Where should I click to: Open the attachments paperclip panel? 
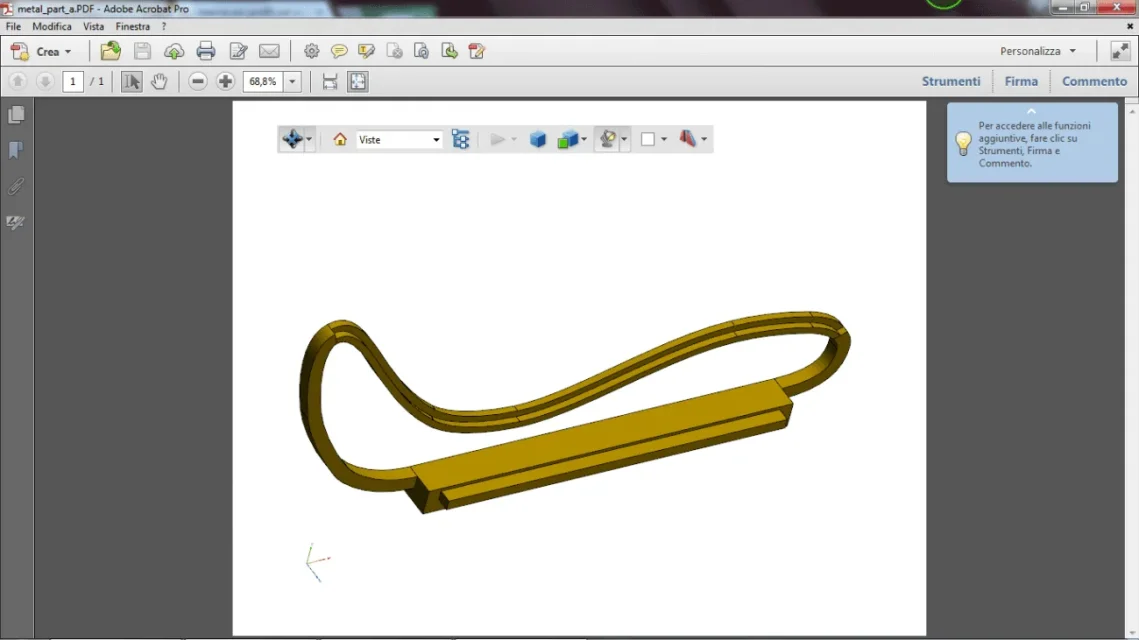16,187
